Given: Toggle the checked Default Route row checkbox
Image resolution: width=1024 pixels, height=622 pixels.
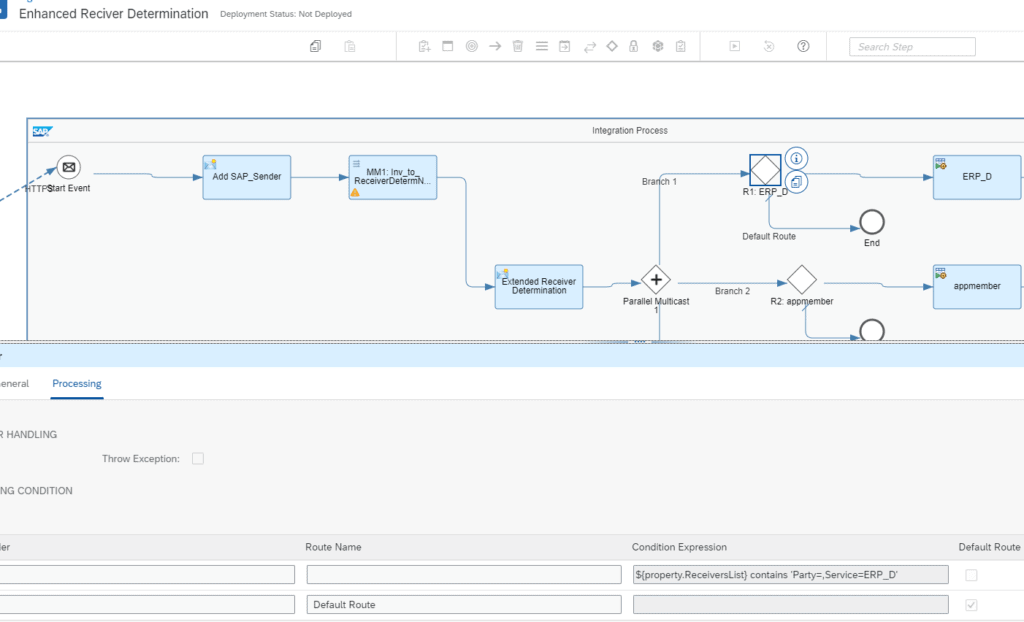Looking at the screenshot, I should tap(971, 605).
